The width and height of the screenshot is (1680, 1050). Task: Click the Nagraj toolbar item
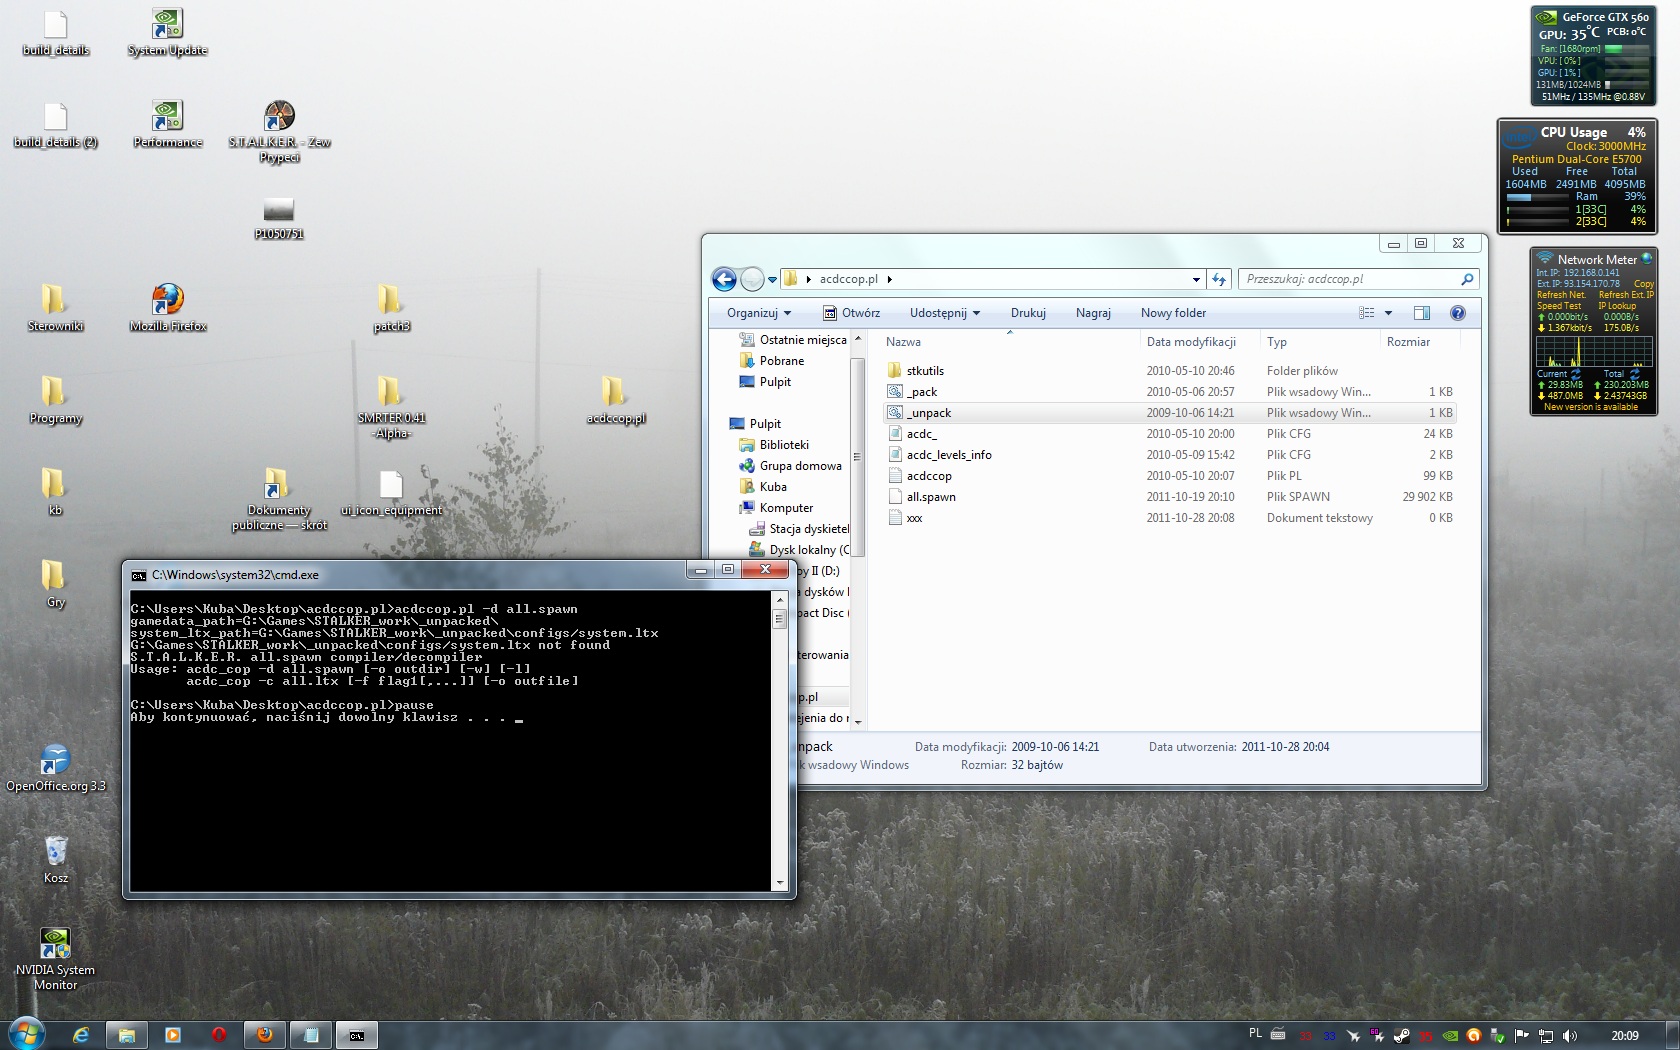[x=1093, y=313]
